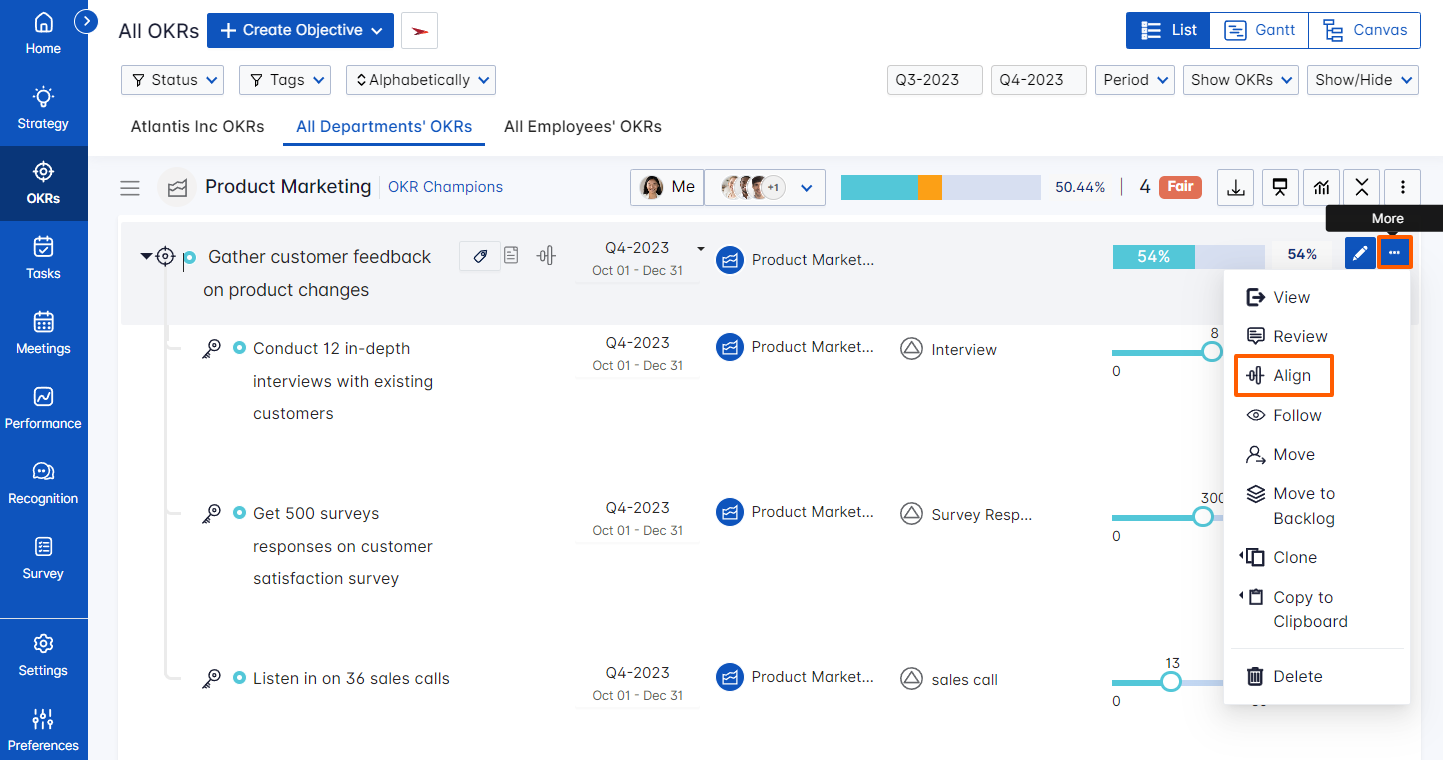Open the Recognition section in sidebar

(x=43, y=484)
